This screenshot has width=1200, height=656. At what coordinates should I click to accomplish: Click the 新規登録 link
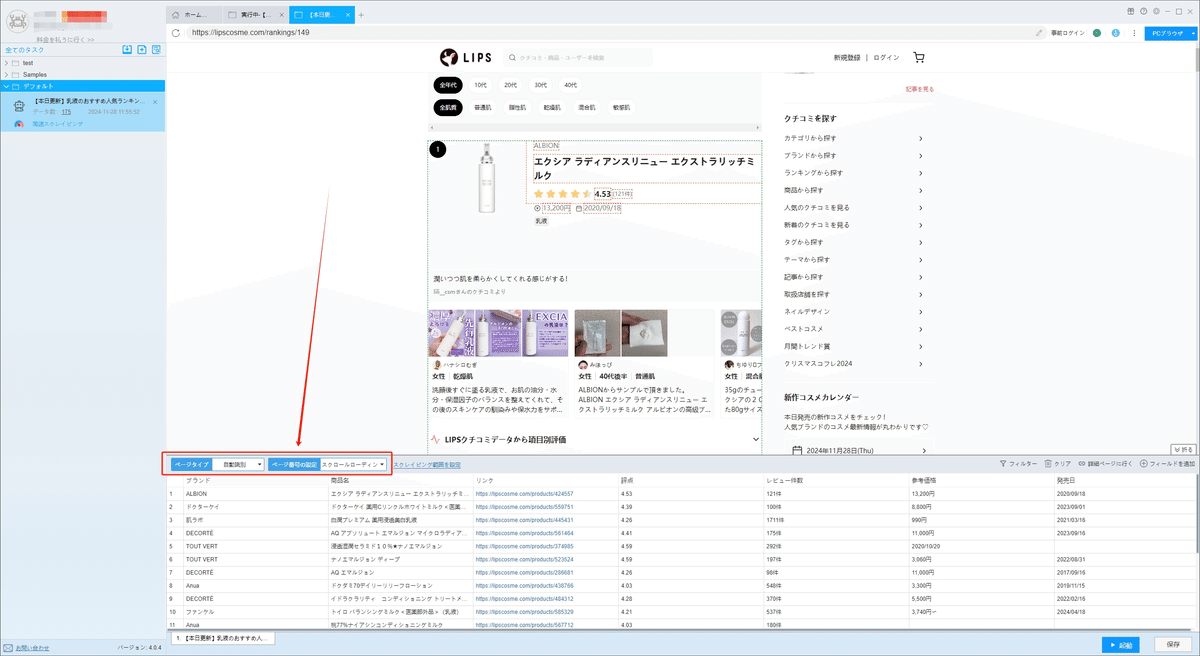pos(846,58)
